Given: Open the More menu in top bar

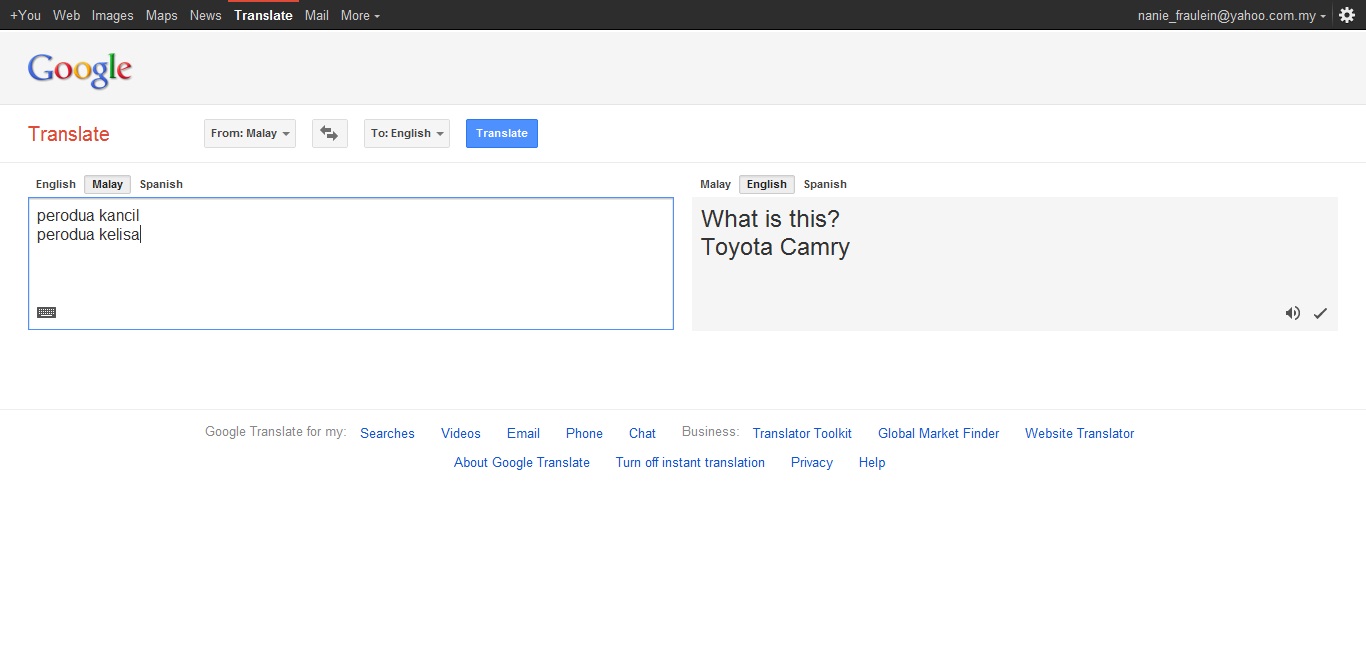Looking at the screenshot, I should click(360, 15).
